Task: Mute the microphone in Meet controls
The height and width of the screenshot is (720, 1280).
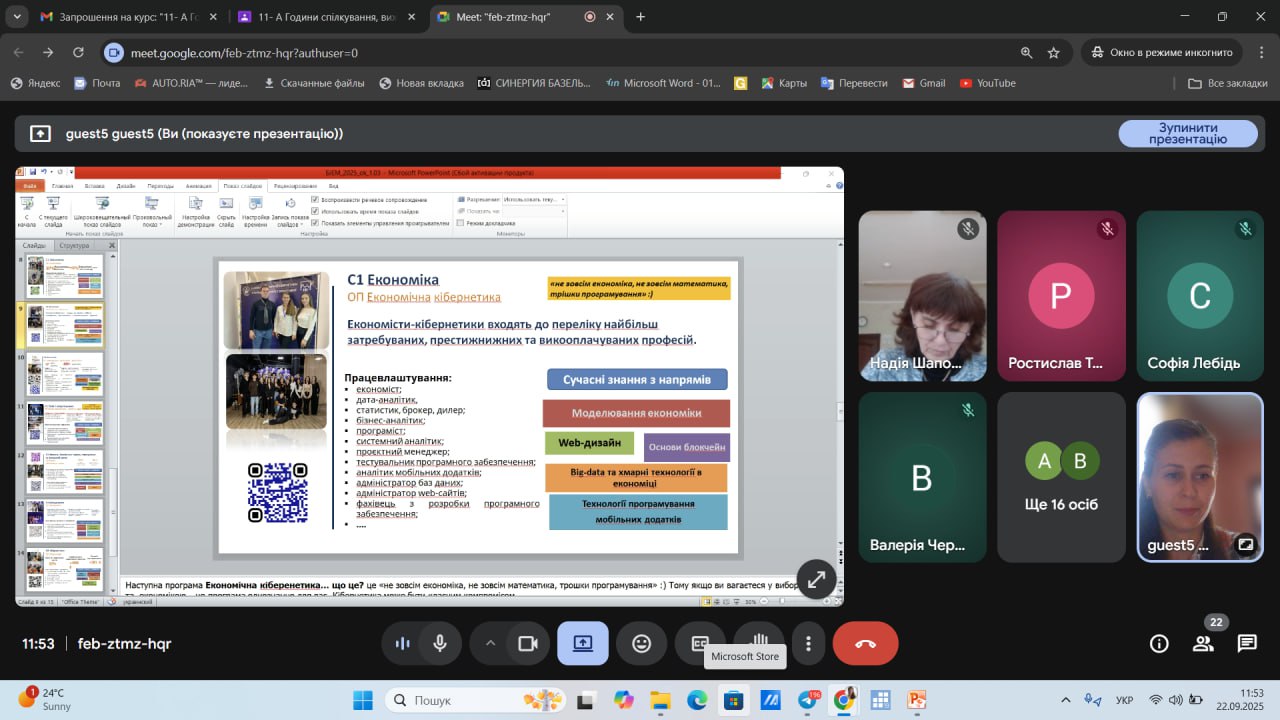Action: click(x=439, y=644)
